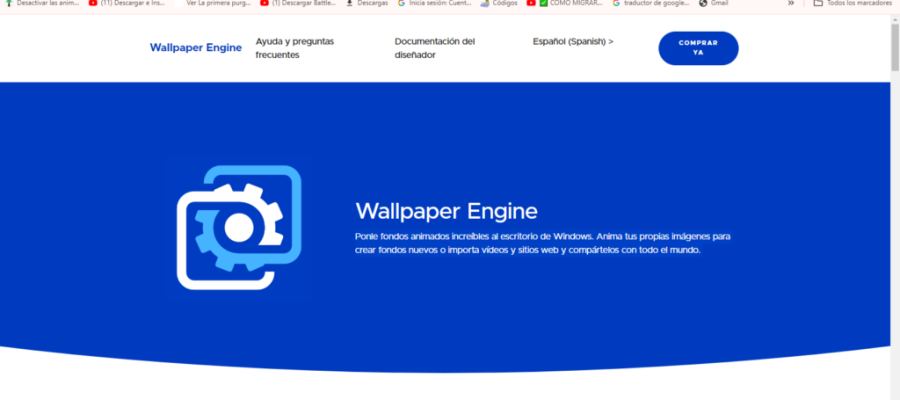This screenshot has width=900, height=400.
Task: Open 'Documentación del diseñador' page
Action: pyautogui.click(x=434, y=48)
